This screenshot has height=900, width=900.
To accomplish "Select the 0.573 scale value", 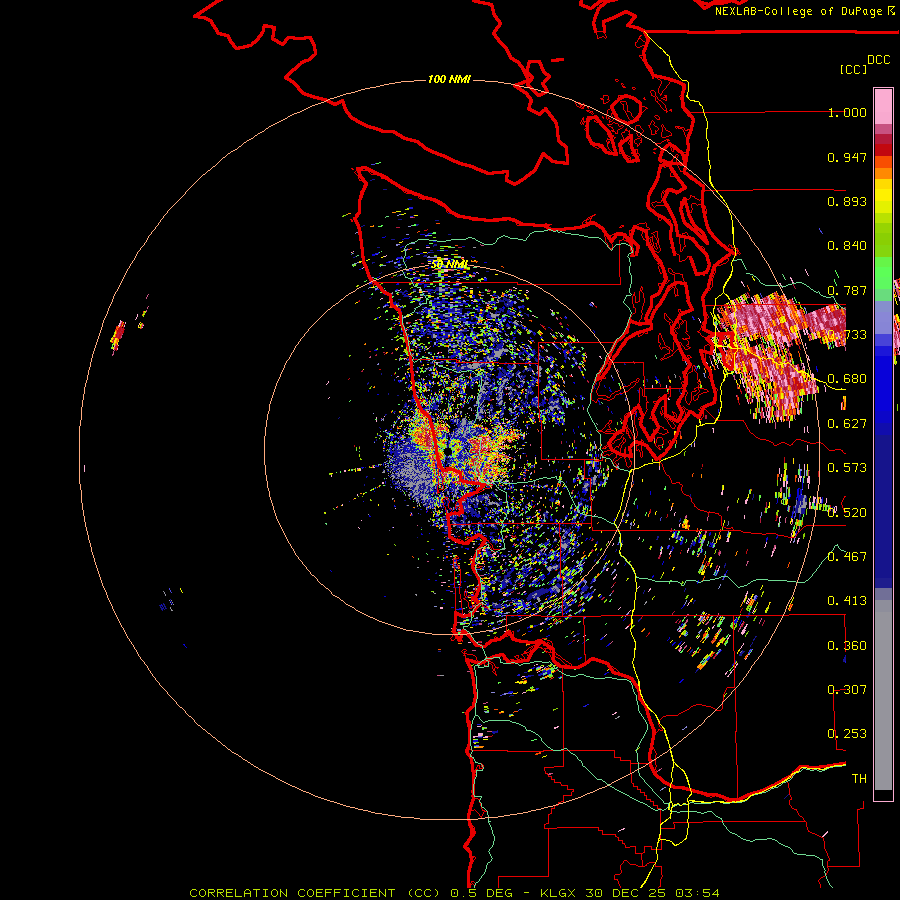I will click(847, 468).
